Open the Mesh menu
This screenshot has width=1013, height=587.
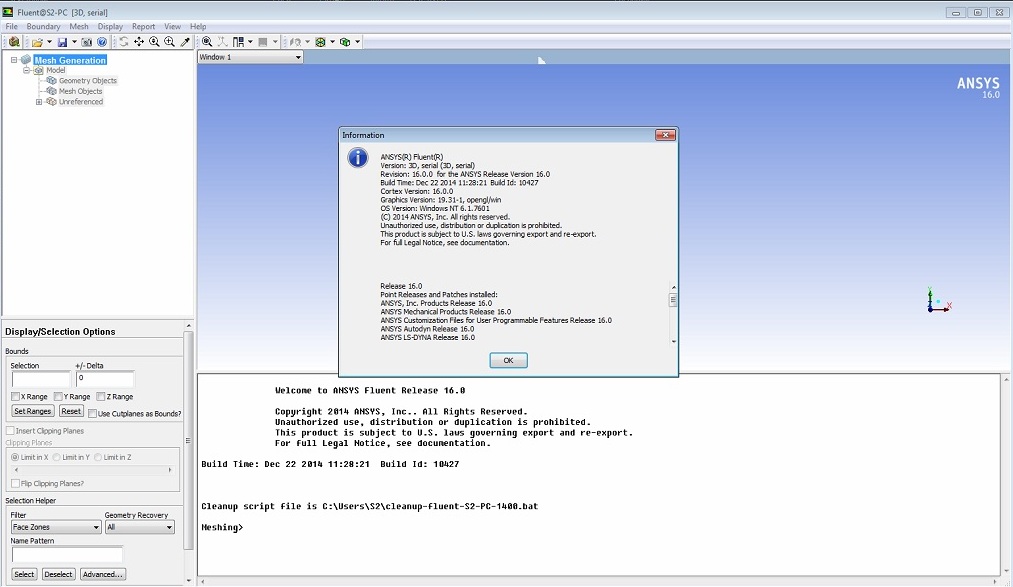click(79, 26)
